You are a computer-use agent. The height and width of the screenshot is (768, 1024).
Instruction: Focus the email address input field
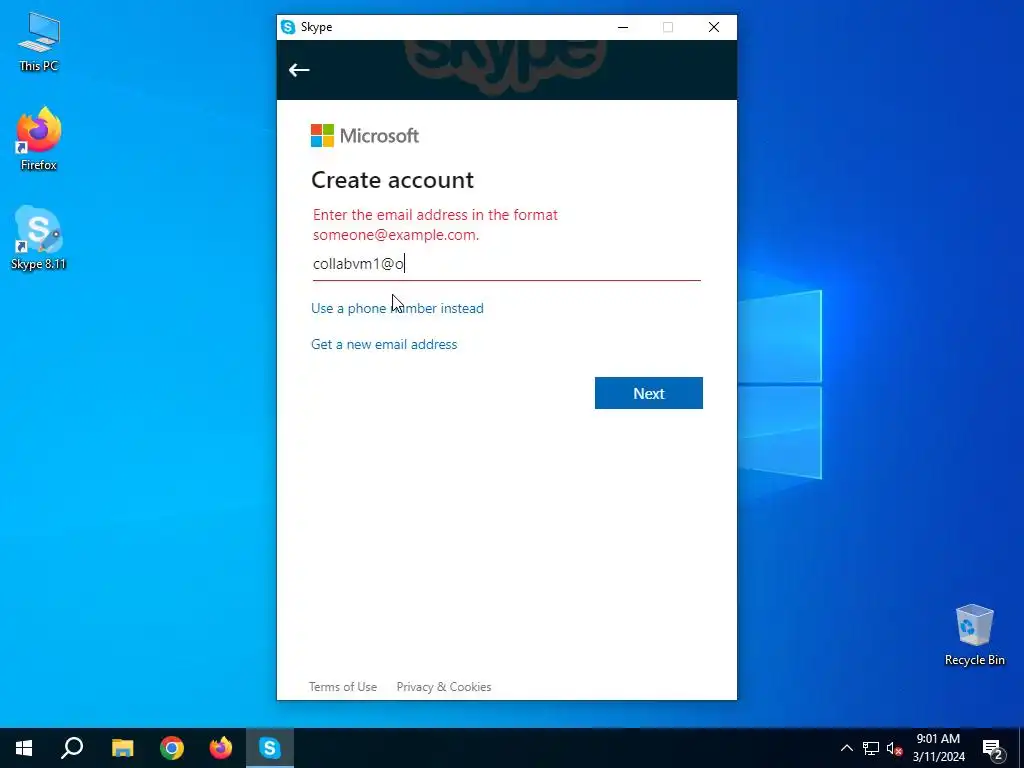(506, 264)
